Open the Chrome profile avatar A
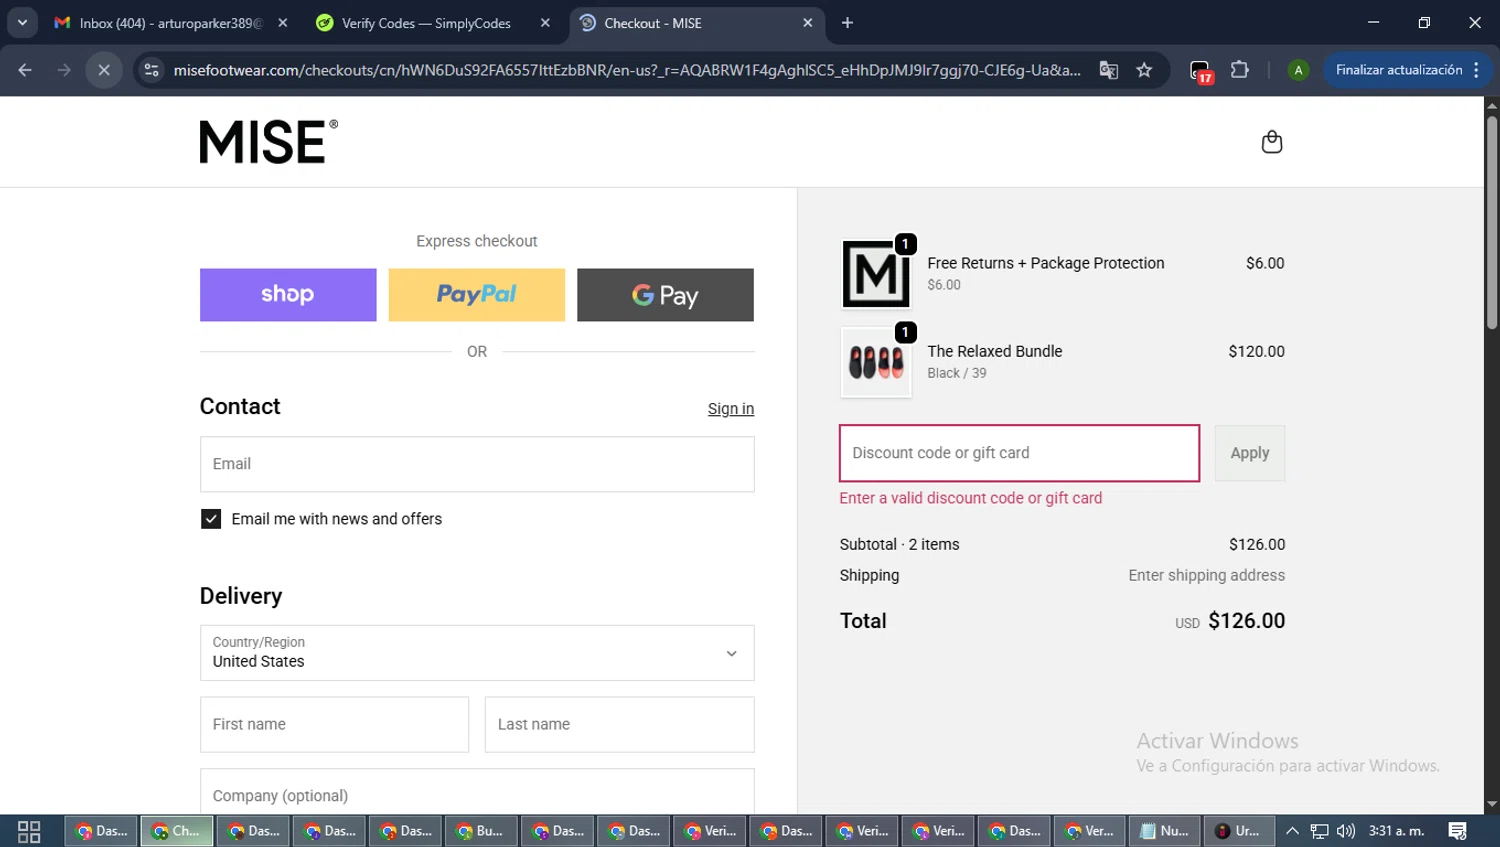 tap(1298, 70)
